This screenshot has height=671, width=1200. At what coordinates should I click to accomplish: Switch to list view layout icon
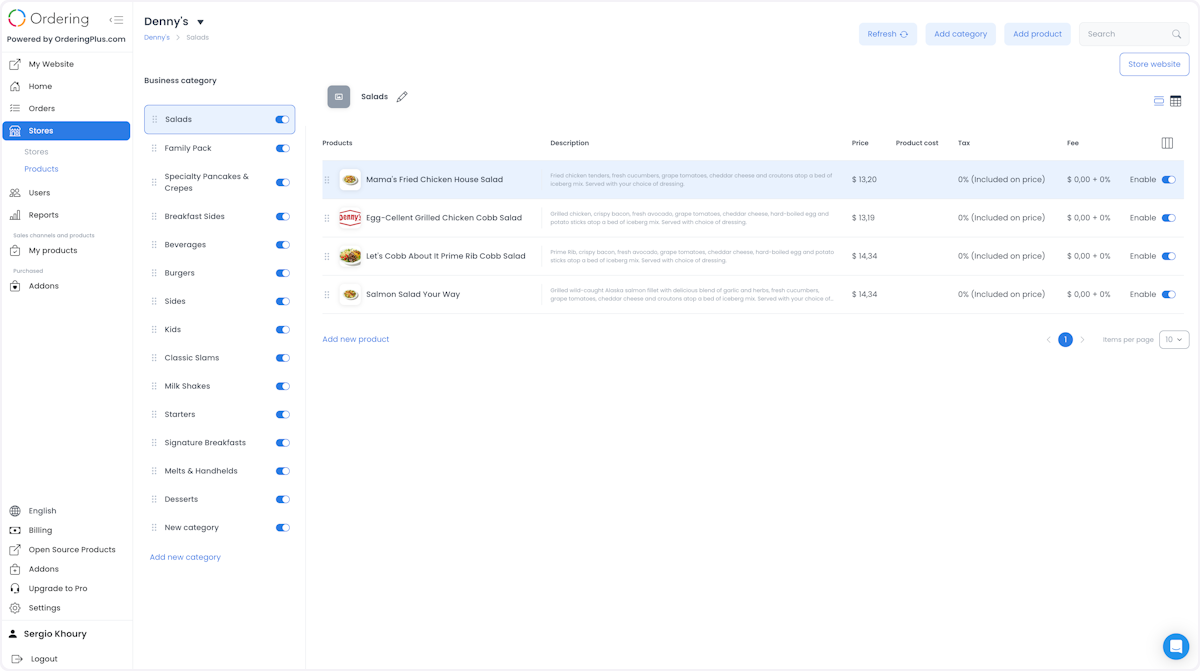1159,101
